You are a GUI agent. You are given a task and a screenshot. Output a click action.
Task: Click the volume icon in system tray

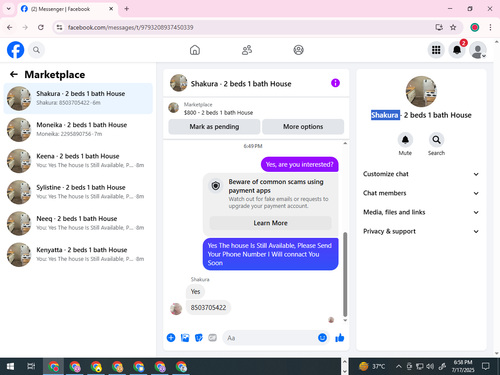[x=430, y=367]
